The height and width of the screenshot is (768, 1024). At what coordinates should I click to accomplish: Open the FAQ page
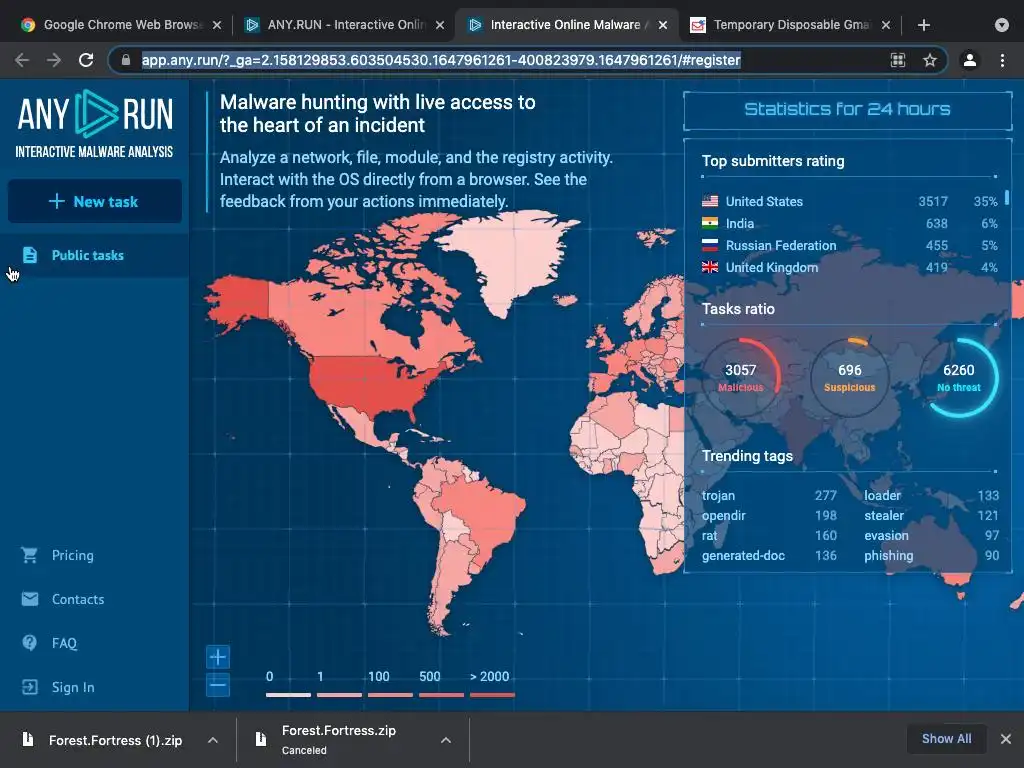pos(64,643)
